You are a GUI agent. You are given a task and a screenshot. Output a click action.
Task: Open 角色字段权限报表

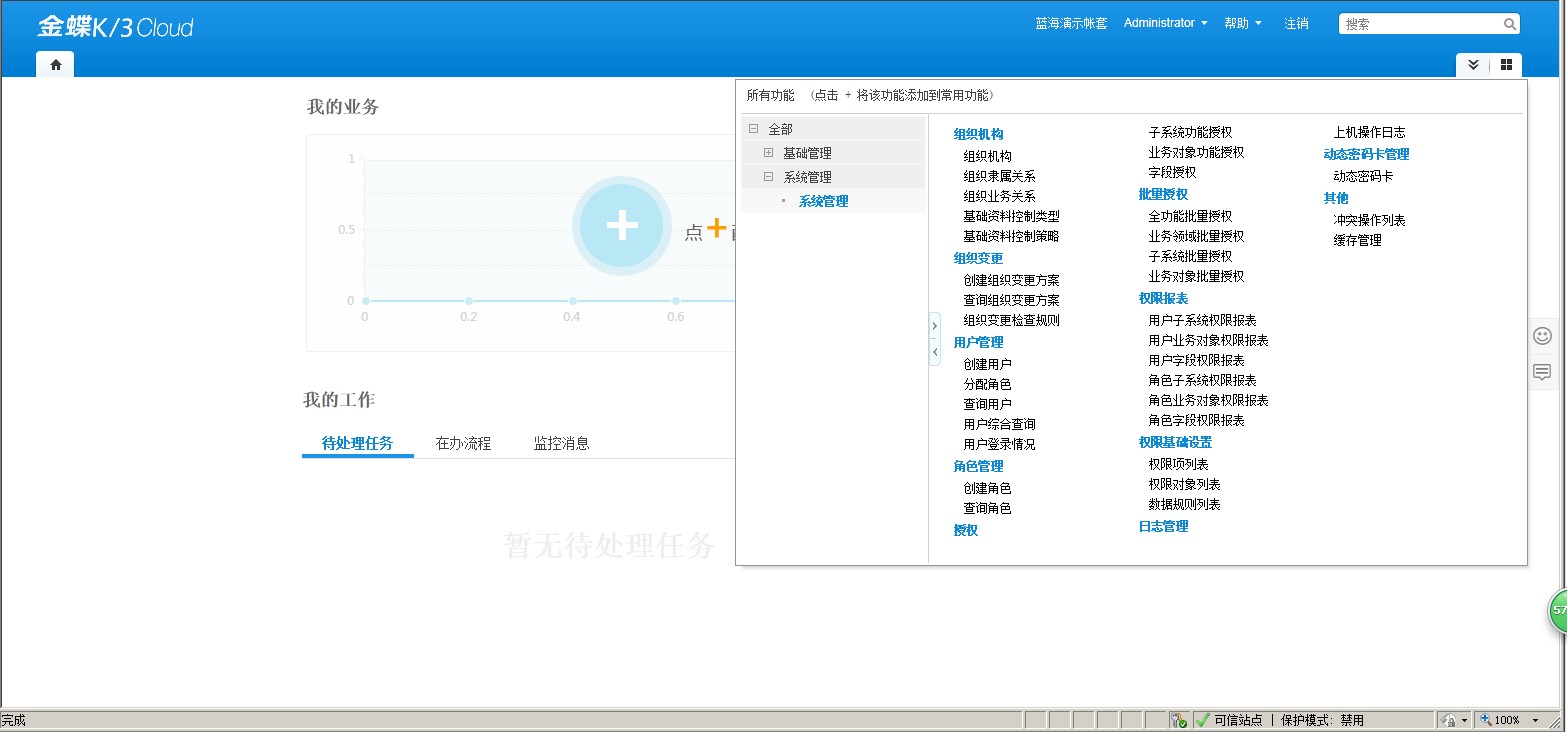point(1196,420)
